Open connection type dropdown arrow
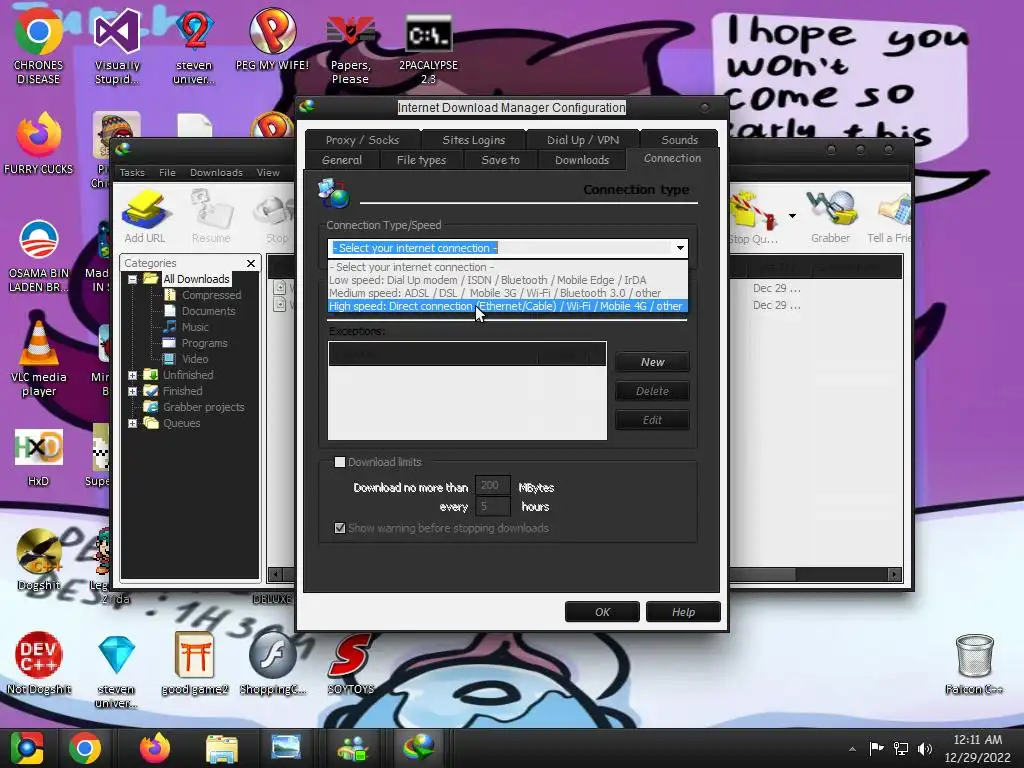The height and width of the screenshot is (768, 1024). coord(680,248)
